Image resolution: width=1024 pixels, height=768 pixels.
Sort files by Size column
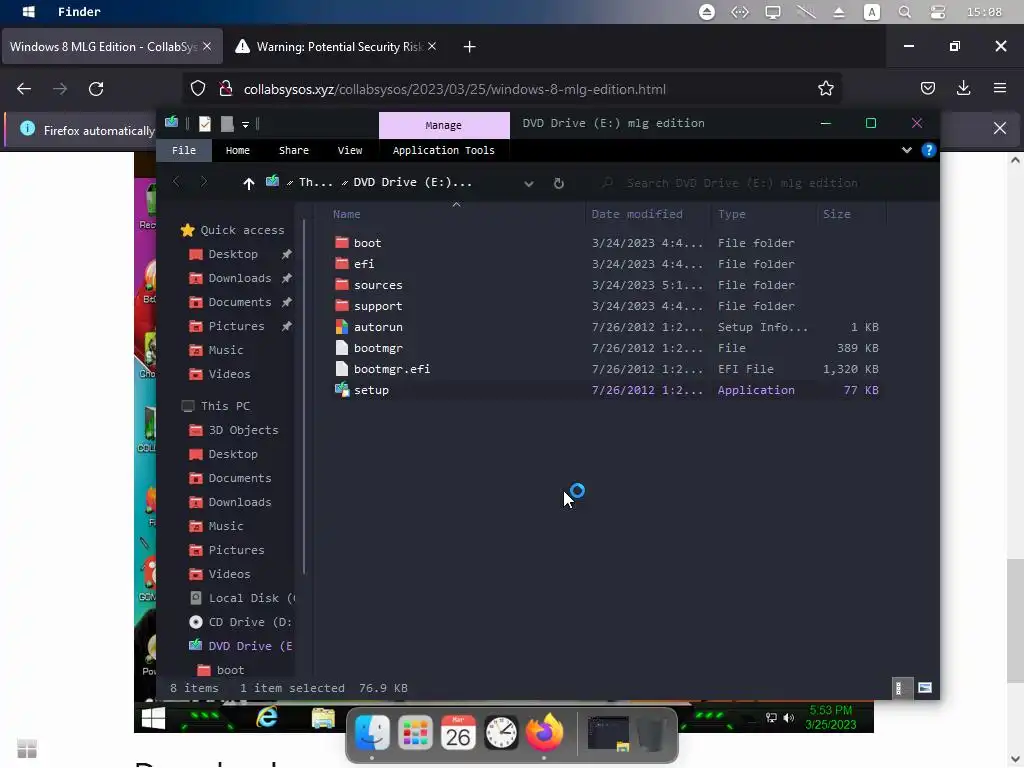[837, 214]
